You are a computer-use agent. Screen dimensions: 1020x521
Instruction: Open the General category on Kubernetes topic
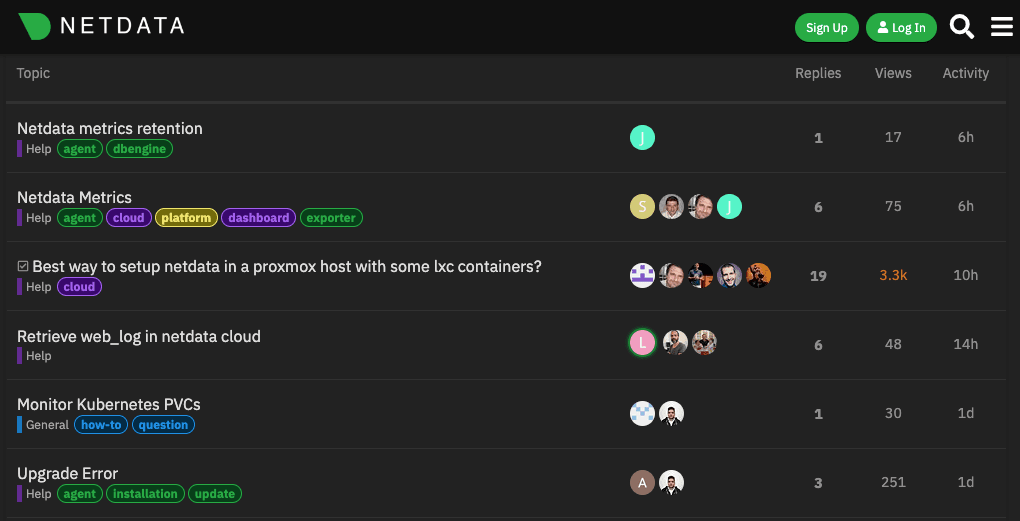pyautogui.click(x=47, y=425)
